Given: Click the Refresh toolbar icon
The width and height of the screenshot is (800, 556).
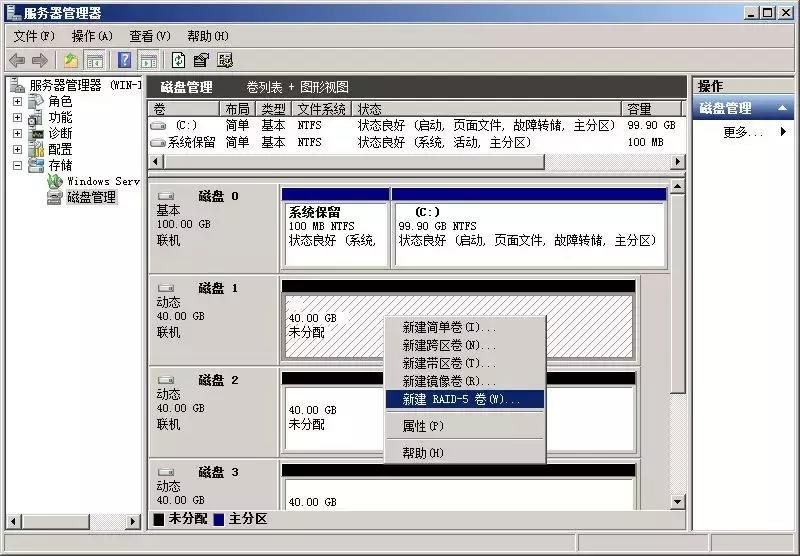Looking at the screenshot, I should click(x=178, y=61).
